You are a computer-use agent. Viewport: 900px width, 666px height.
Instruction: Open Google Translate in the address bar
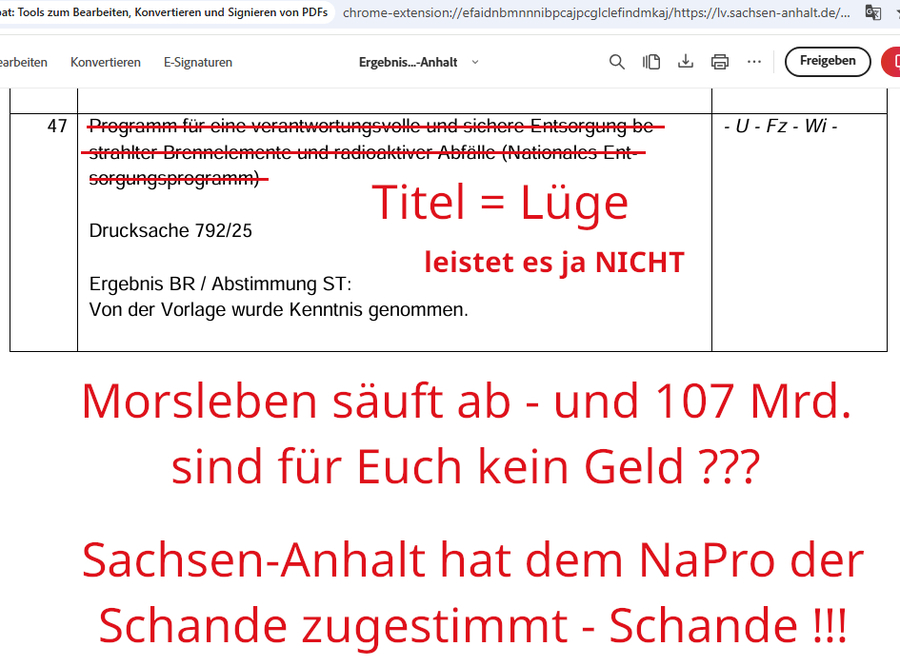872,13
